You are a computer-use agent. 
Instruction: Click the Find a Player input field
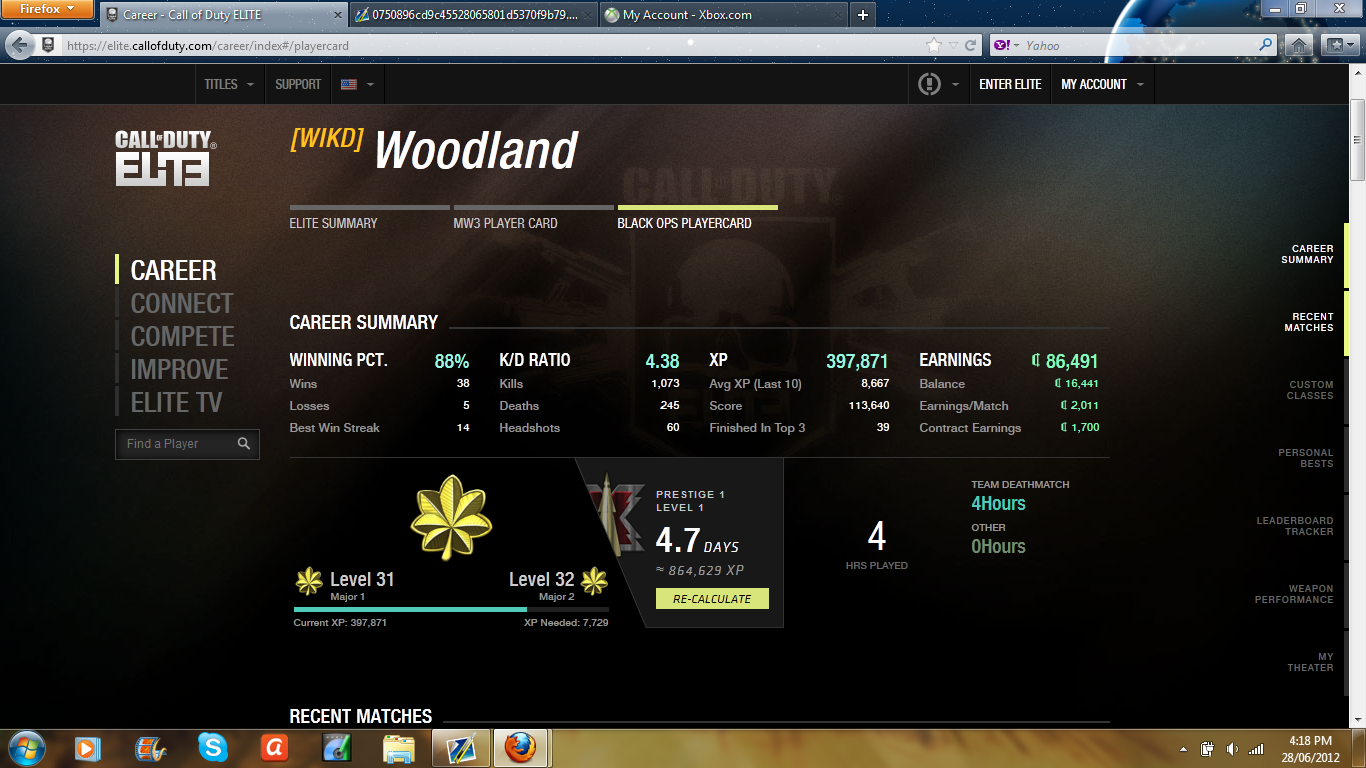click(188, 443)
